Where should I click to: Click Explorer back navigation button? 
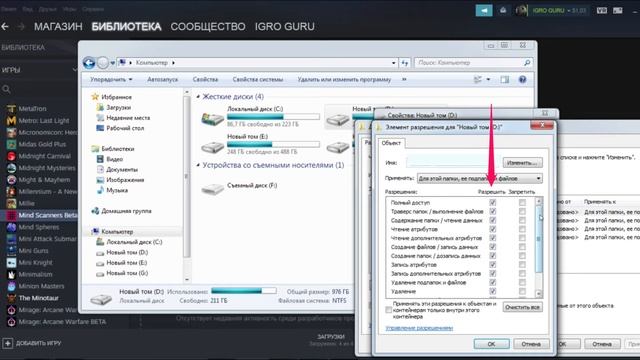pos(89,63)
